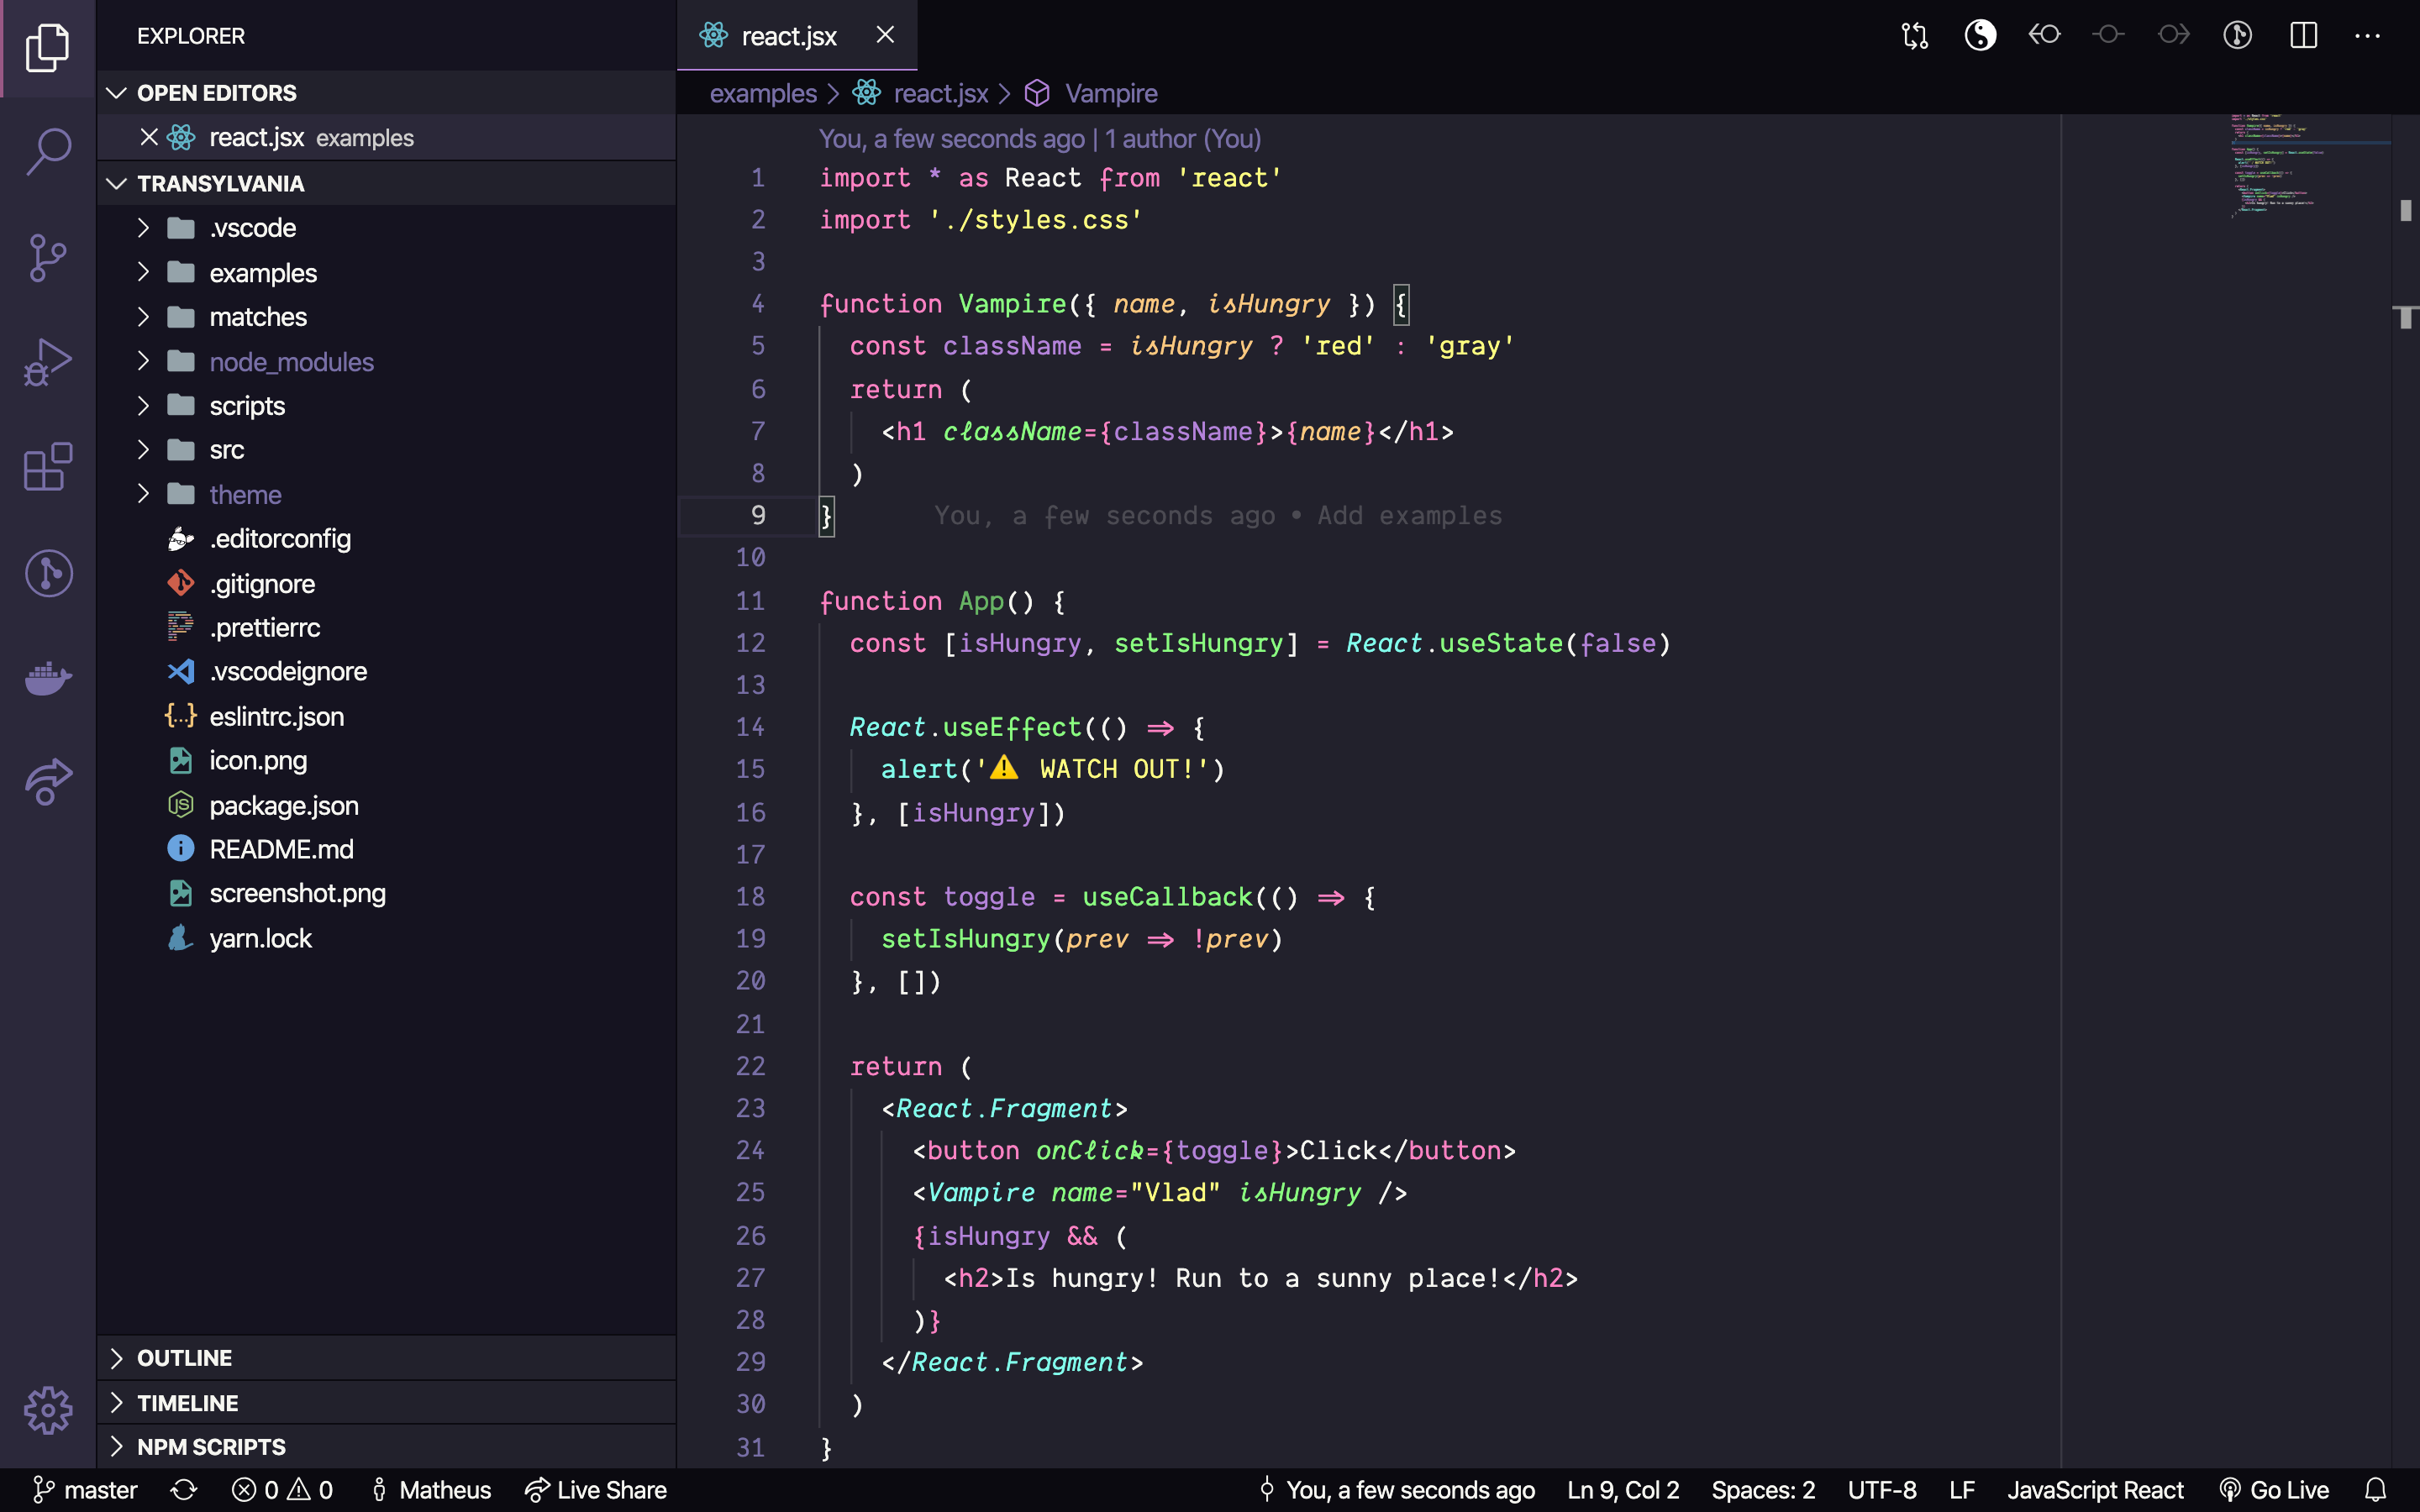The height and width of the screenshot is (1512, 2420).
Task: Collapse the OPEN EDITORS section
Action: (x=216, y=93)
